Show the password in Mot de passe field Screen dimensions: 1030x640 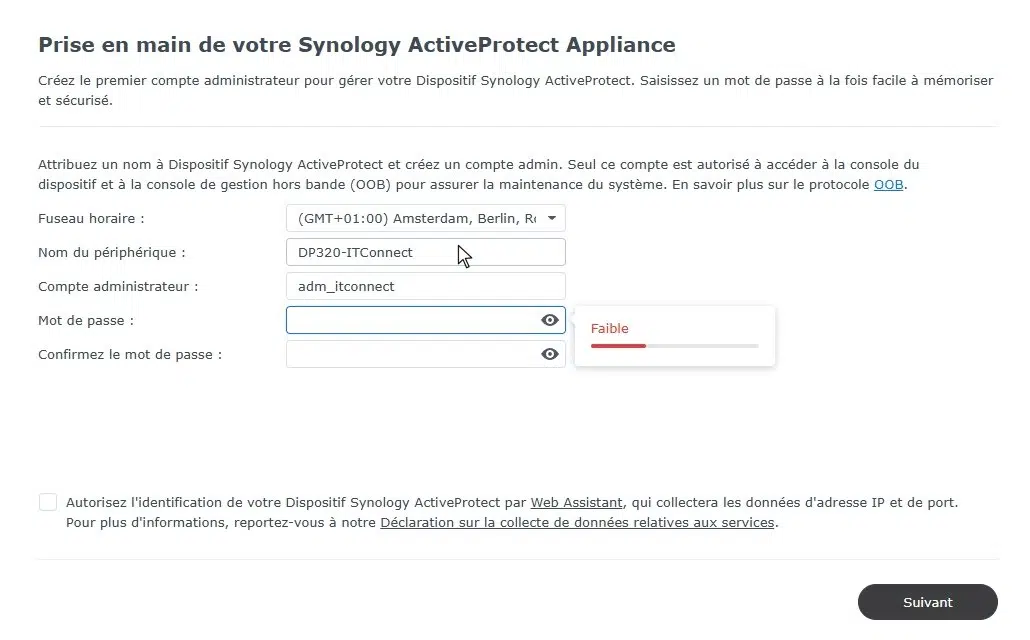click(549, 320)
